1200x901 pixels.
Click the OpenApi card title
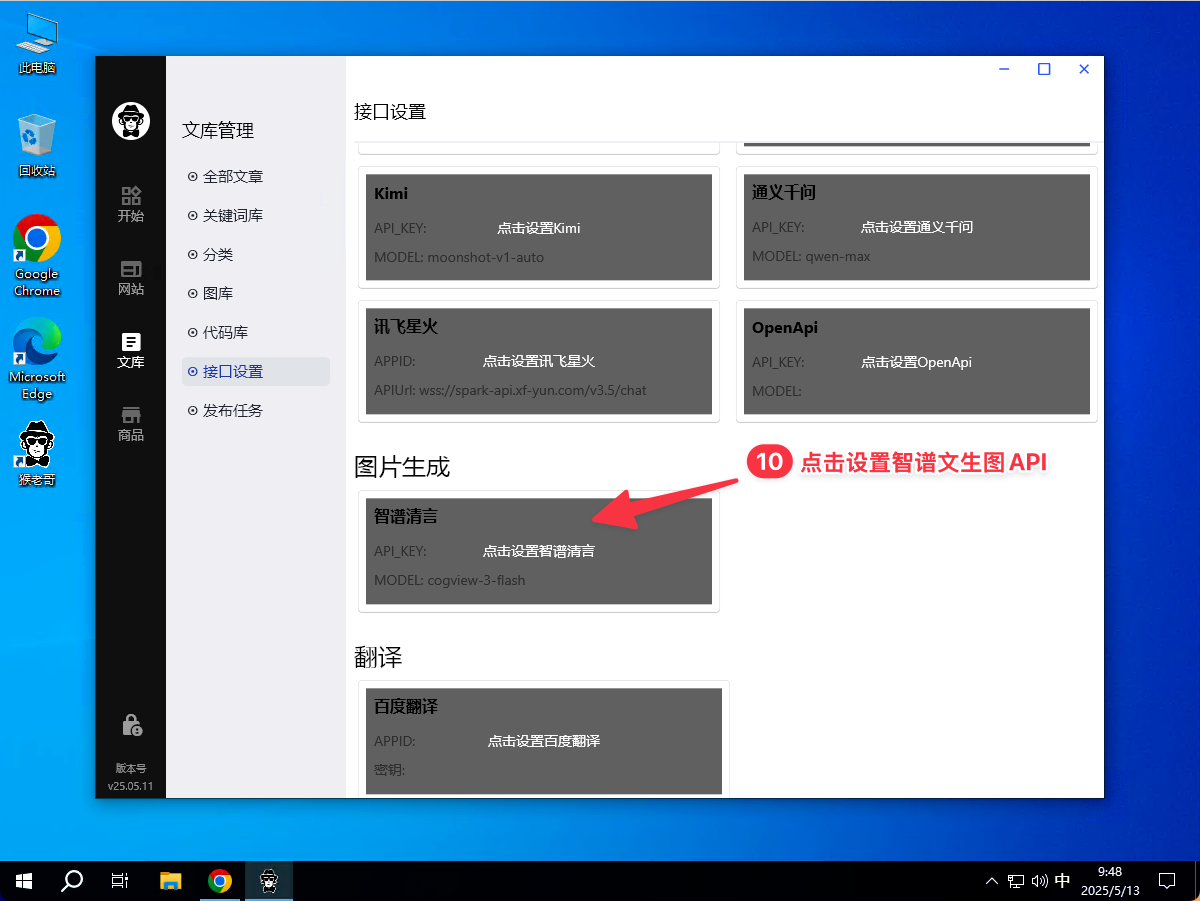click(785, 327)
